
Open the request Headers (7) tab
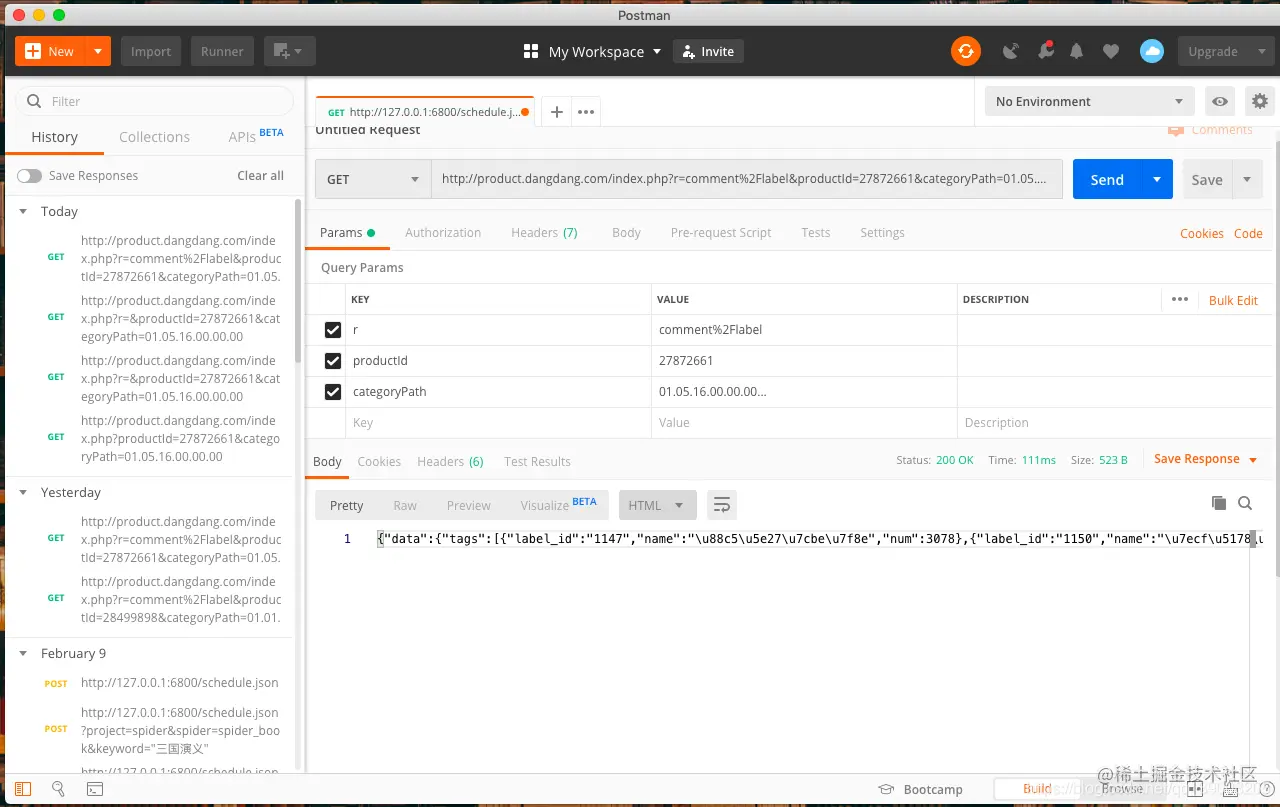[x=544, y=232]
